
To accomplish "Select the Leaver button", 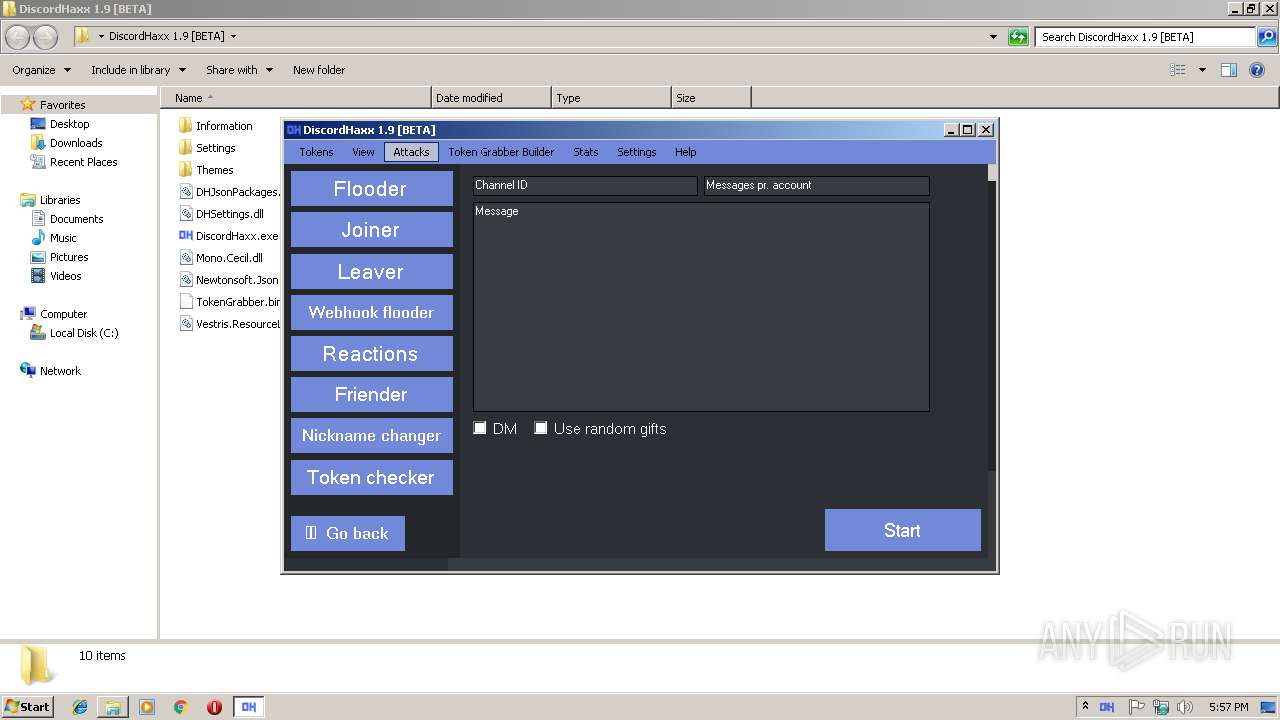I will point(372,271).
